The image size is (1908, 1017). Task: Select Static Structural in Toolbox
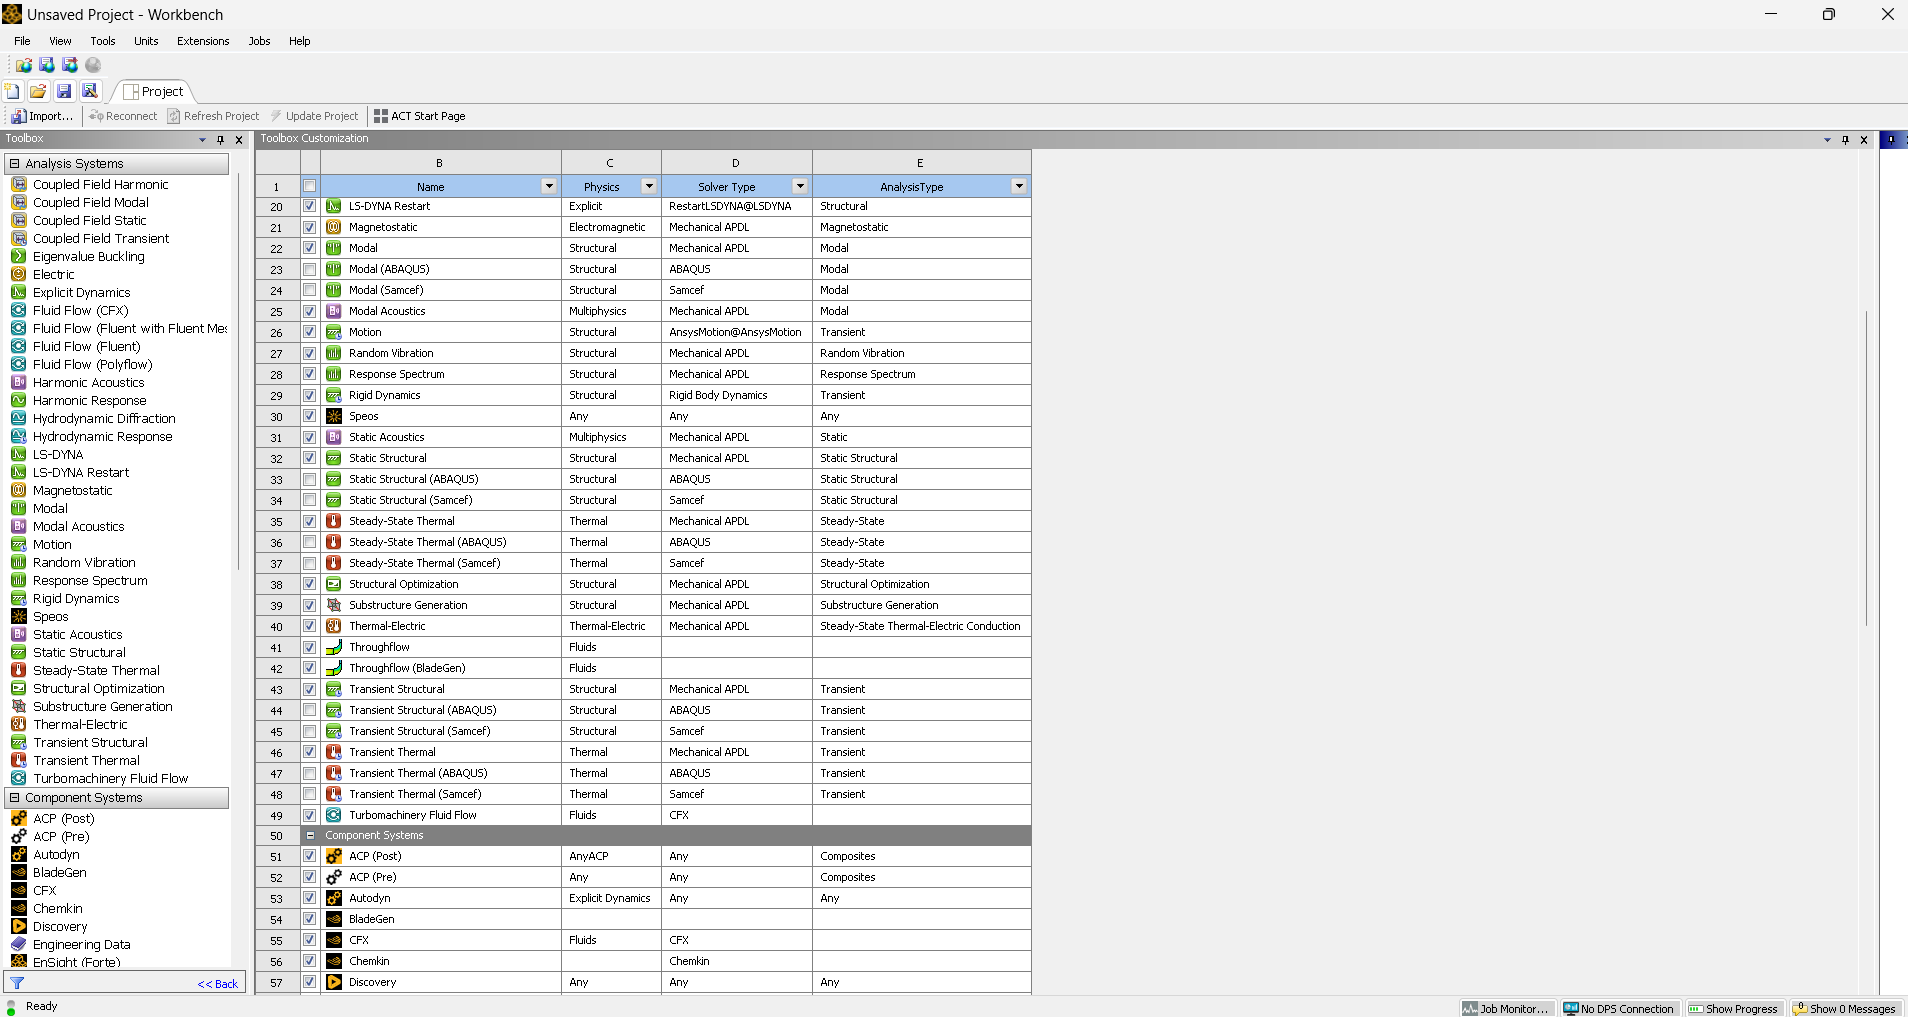click(79, 652)
